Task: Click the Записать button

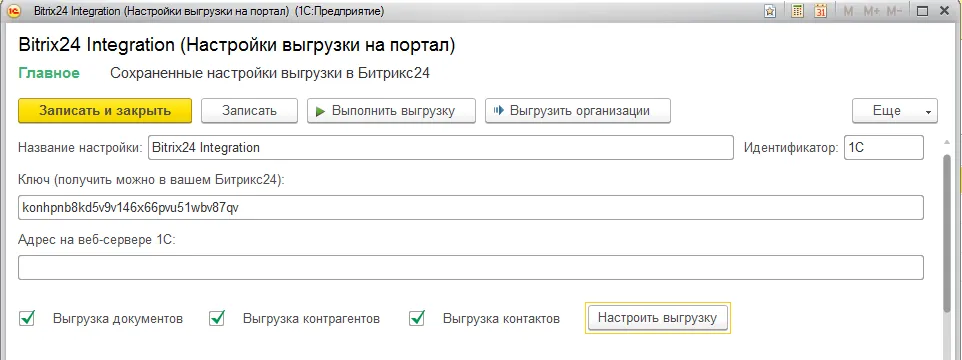Action: click(x=249, y=111)
